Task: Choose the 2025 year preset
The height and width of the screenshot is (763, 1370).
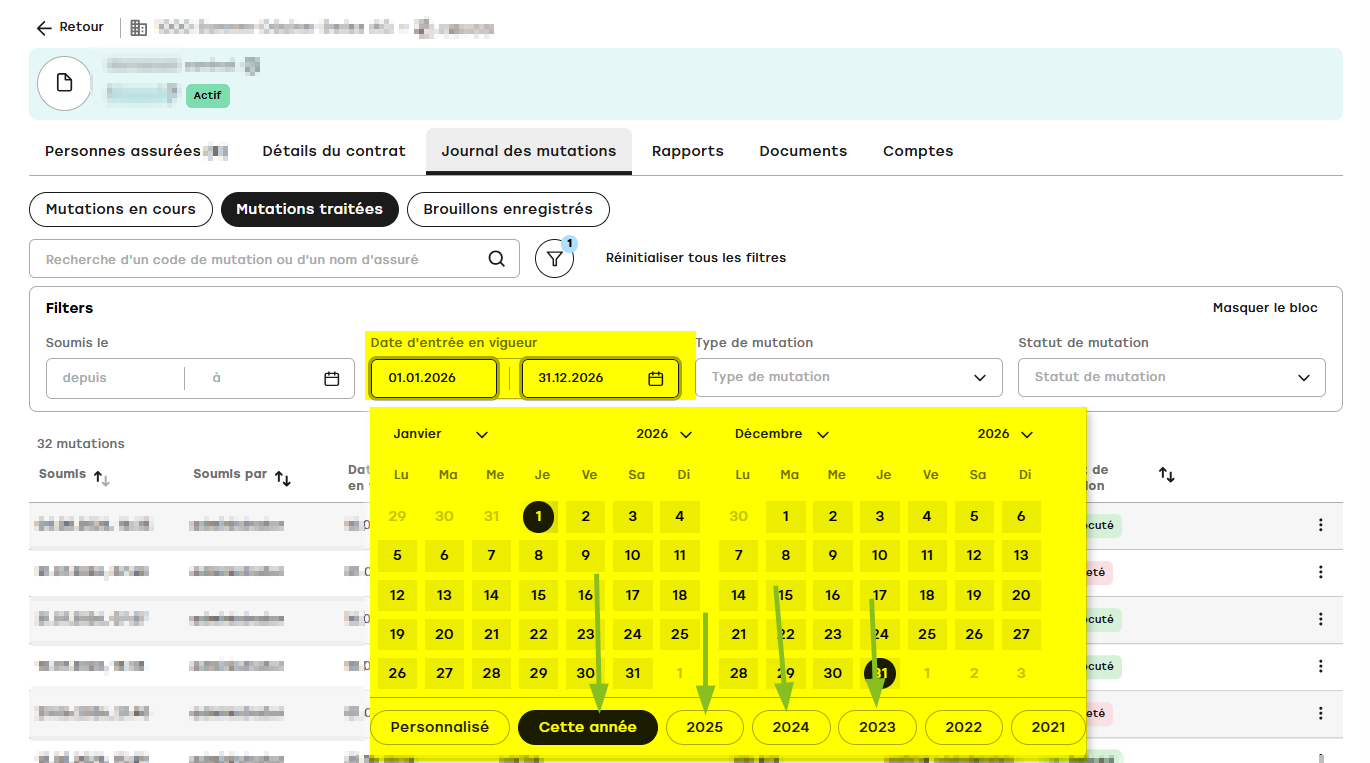Action: click(x=704, y=727)
